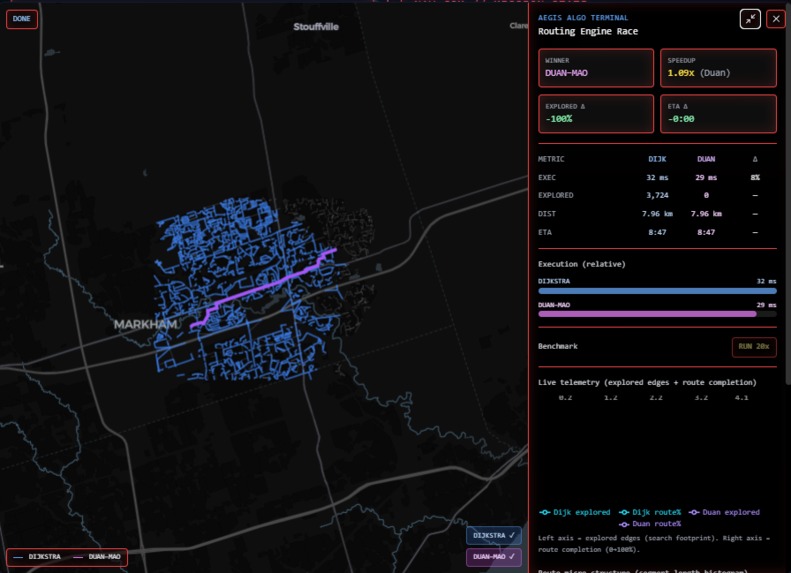This screenshot has height=573, width=791.
Task: Click the DIJK column header
Action: tap(657, 159)
